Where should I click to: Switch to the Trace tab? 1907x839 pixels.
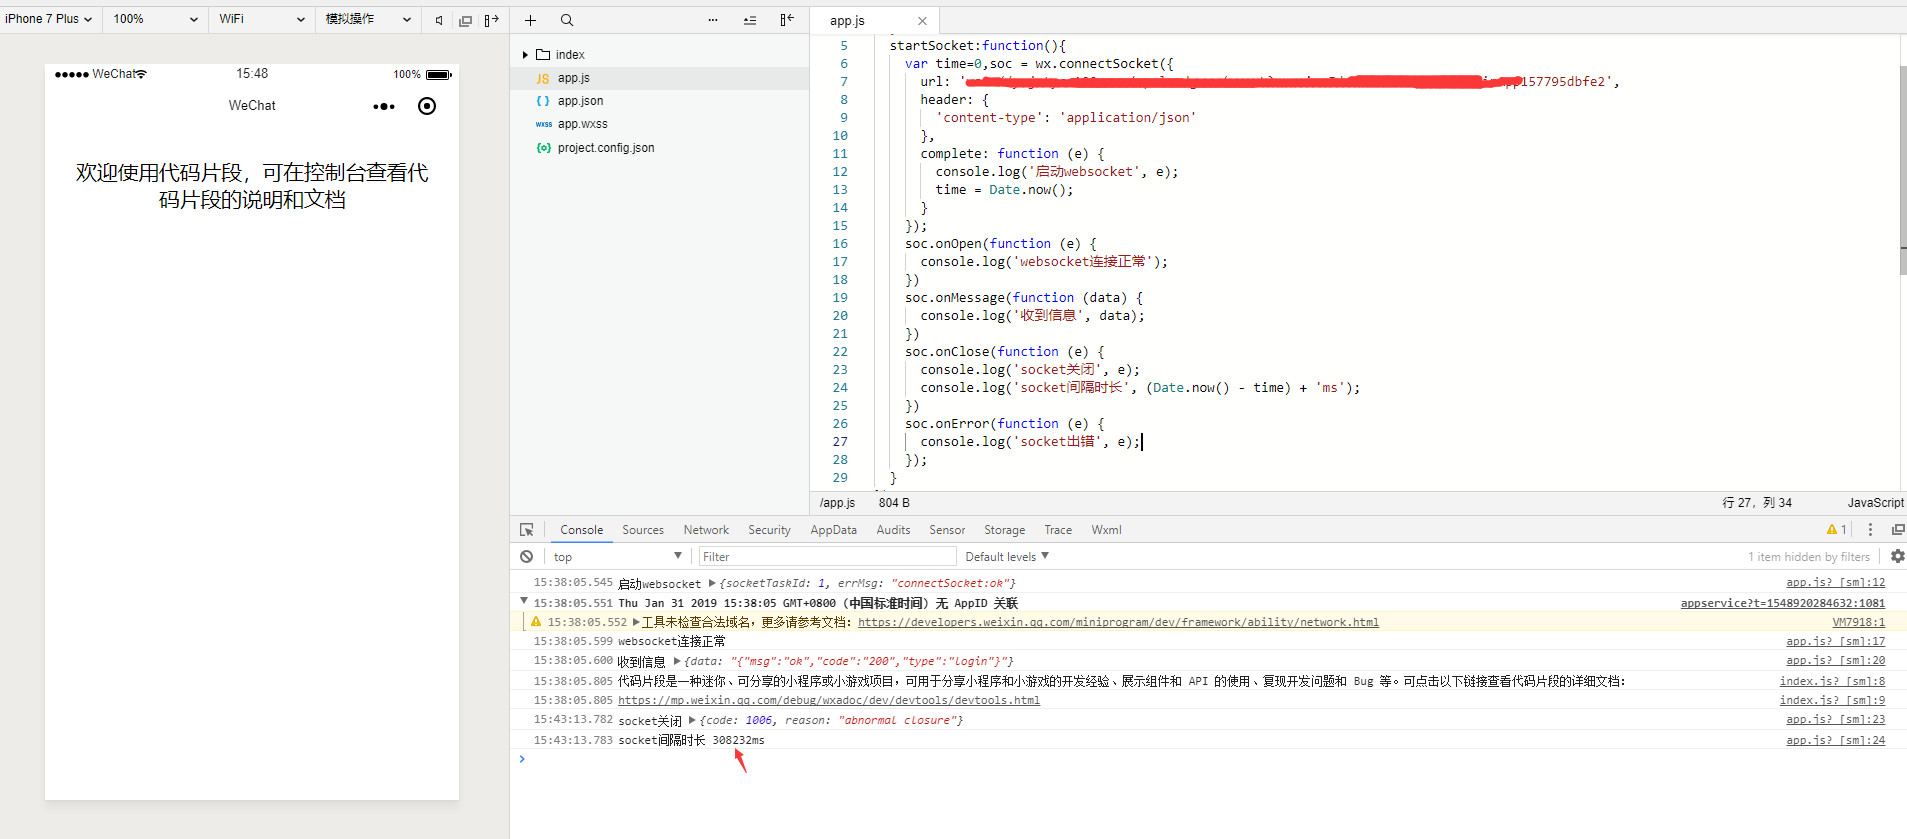pyautogui.click(x=1058, y=530)
